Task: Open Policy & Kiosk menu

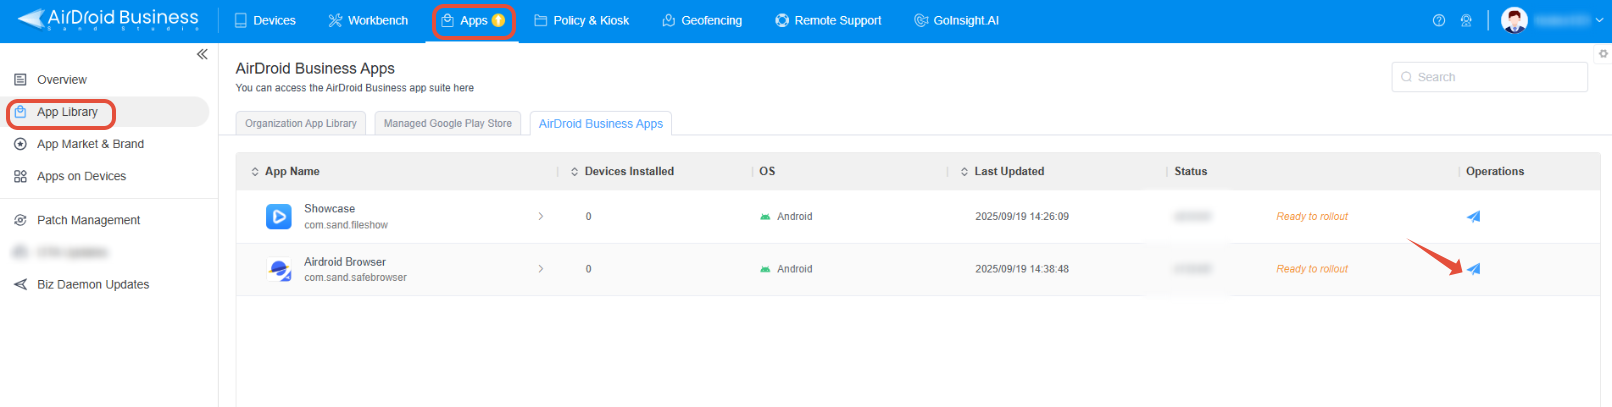Action: click(581, 20)
